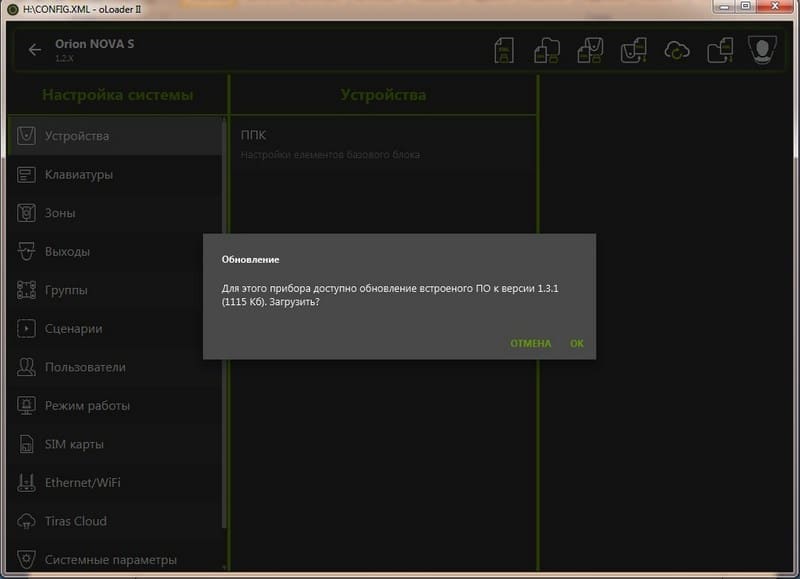Open the Клавиатуры menu entry label
Screen dimensions: 800x579
(79, 174)
